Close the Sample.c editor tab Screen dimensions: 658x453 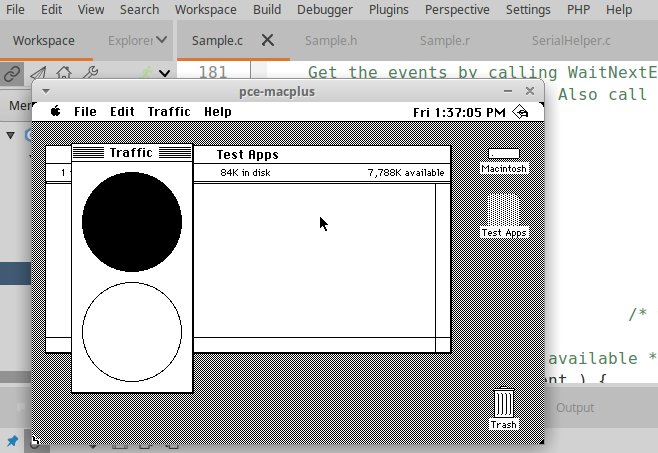268,40
